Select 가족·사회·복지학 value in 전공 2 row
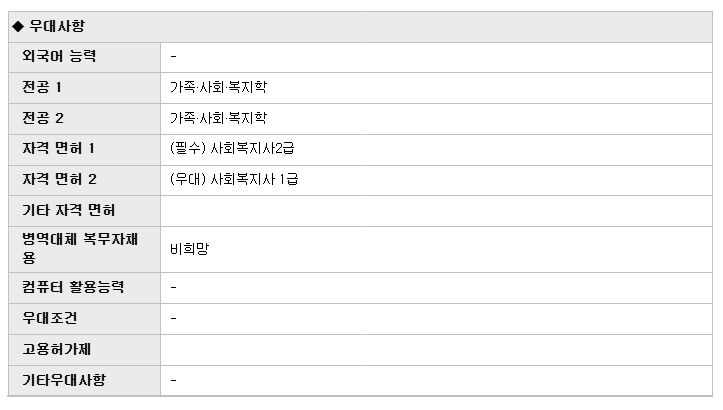This screenshot has height=410, width=723. coord(219,118)
